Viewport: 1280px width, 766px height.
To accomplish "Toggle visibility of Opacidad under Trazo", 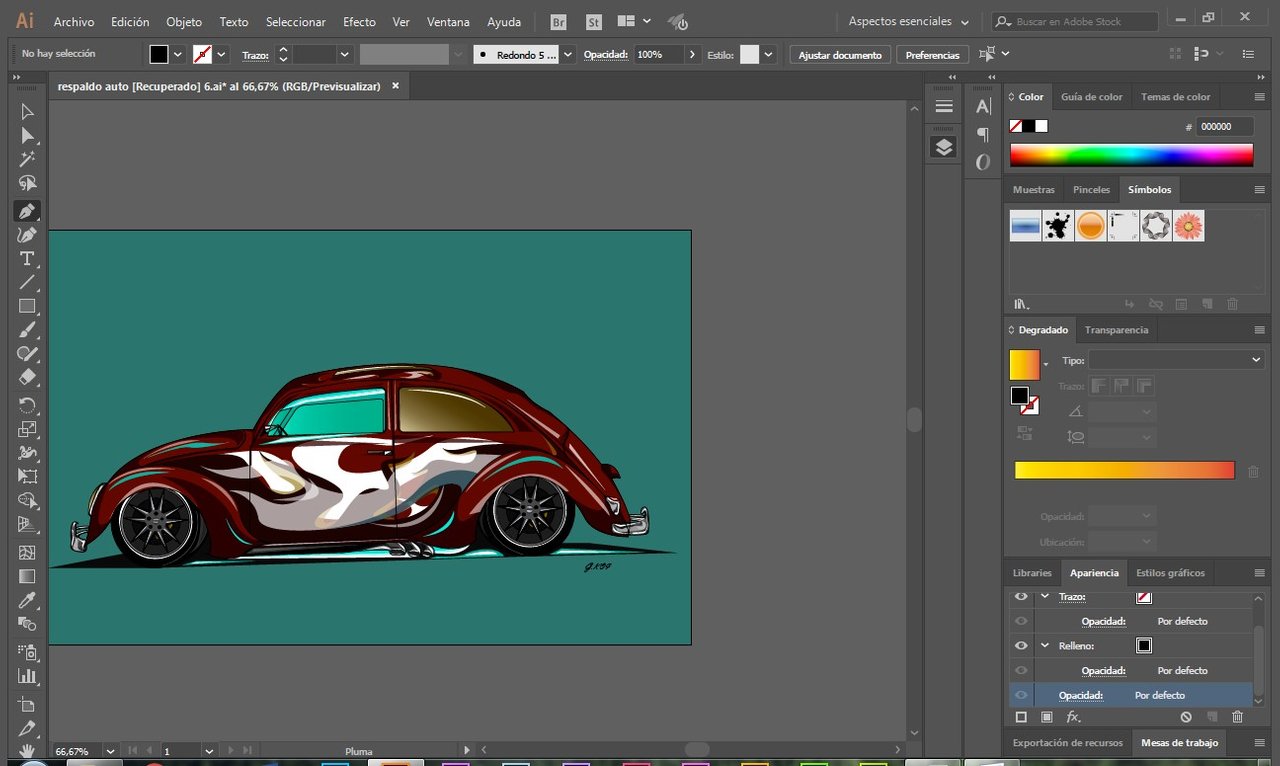I will pyautogui.click(x=1021, y=621).
